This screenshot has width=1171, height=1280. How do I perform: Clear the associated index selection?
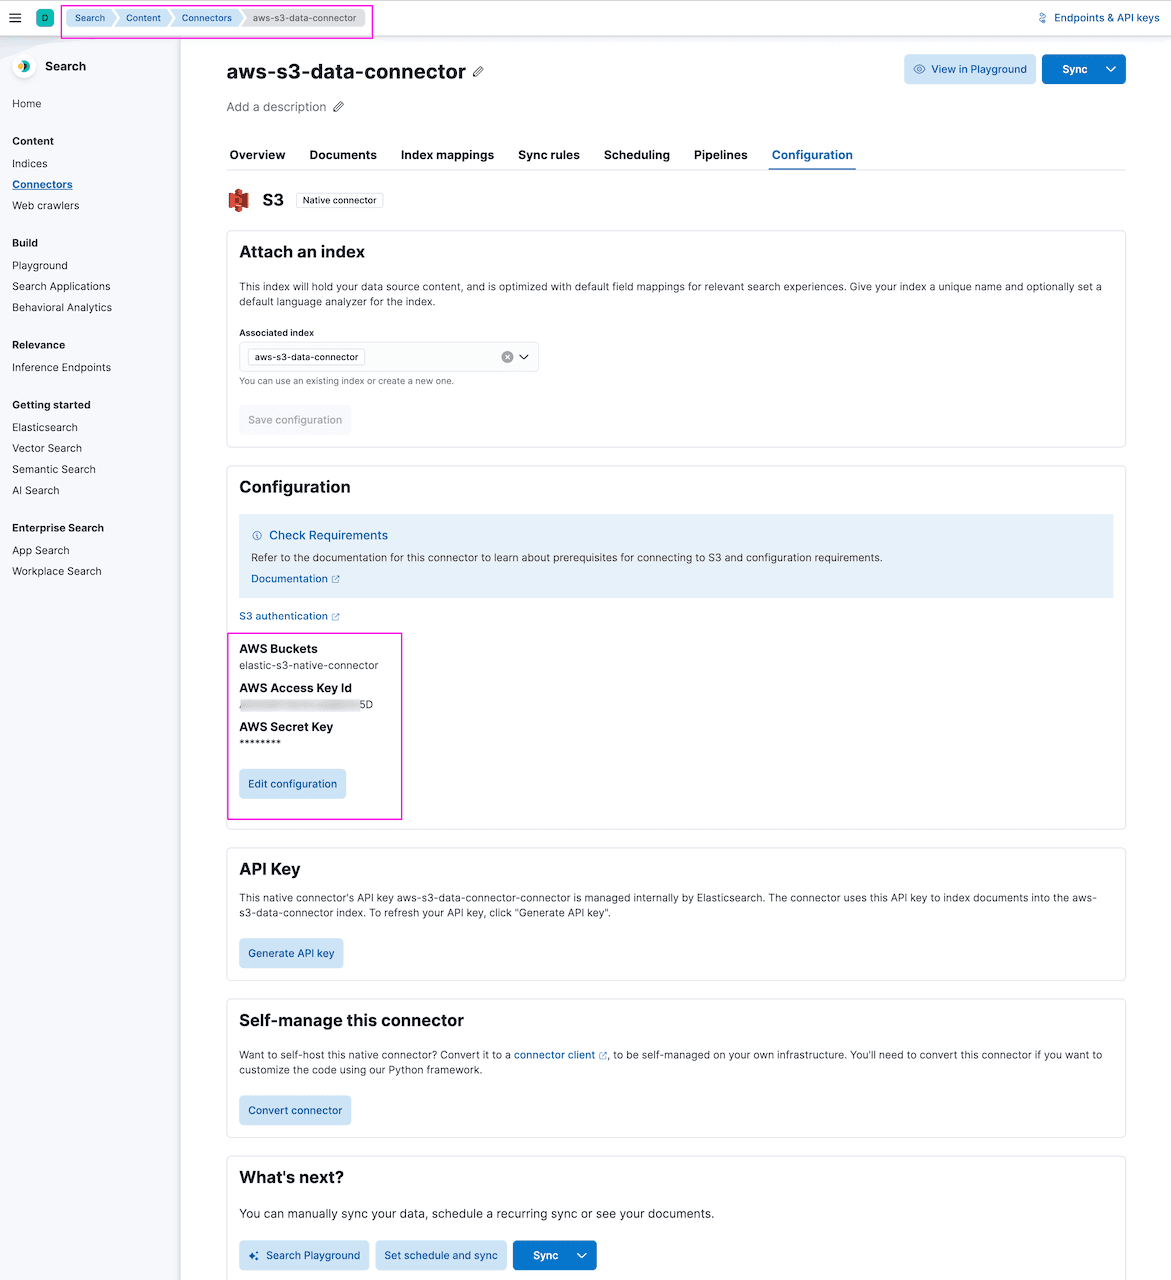click(x=507, y=357)
